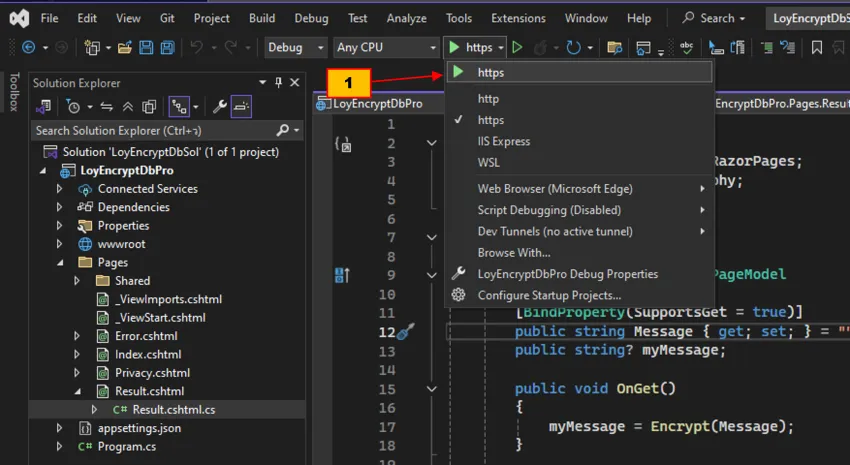This screenshot has width=850, height=465.
Task: Click Start Without Debugging outline play icon
Action: coord(517,47)
